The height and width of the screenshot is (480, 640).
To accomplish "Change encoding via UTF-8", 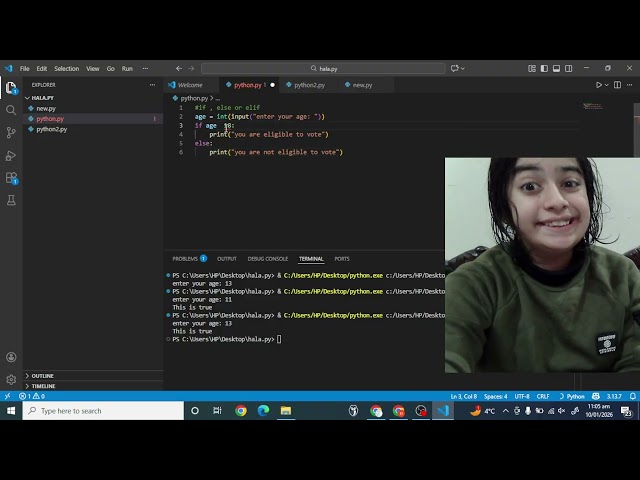I will point(522,396).
